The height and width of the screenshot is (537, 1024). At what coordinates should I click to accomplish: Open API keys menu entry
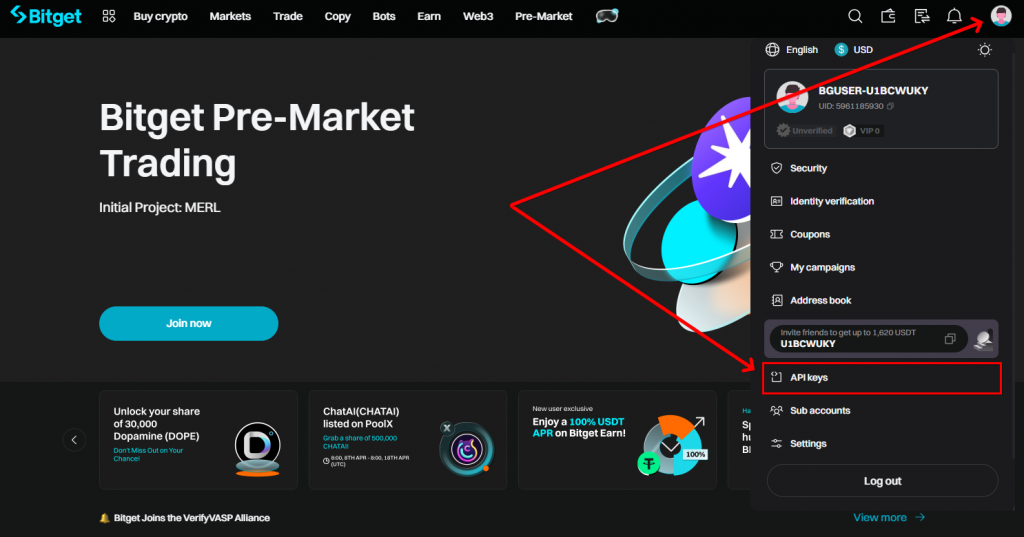[x=882, y=378]
